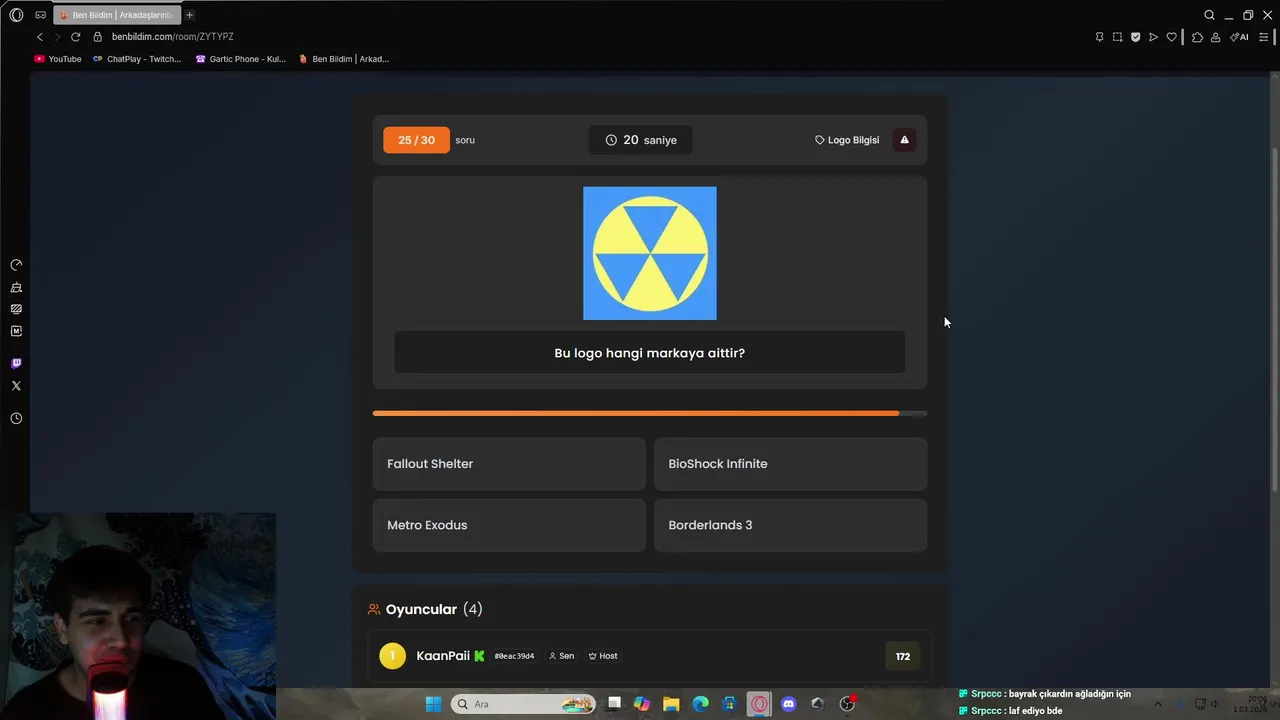Open the Opera main menu logo
The height and width of the screenshot is (720, 1280).
coord(16,15)
